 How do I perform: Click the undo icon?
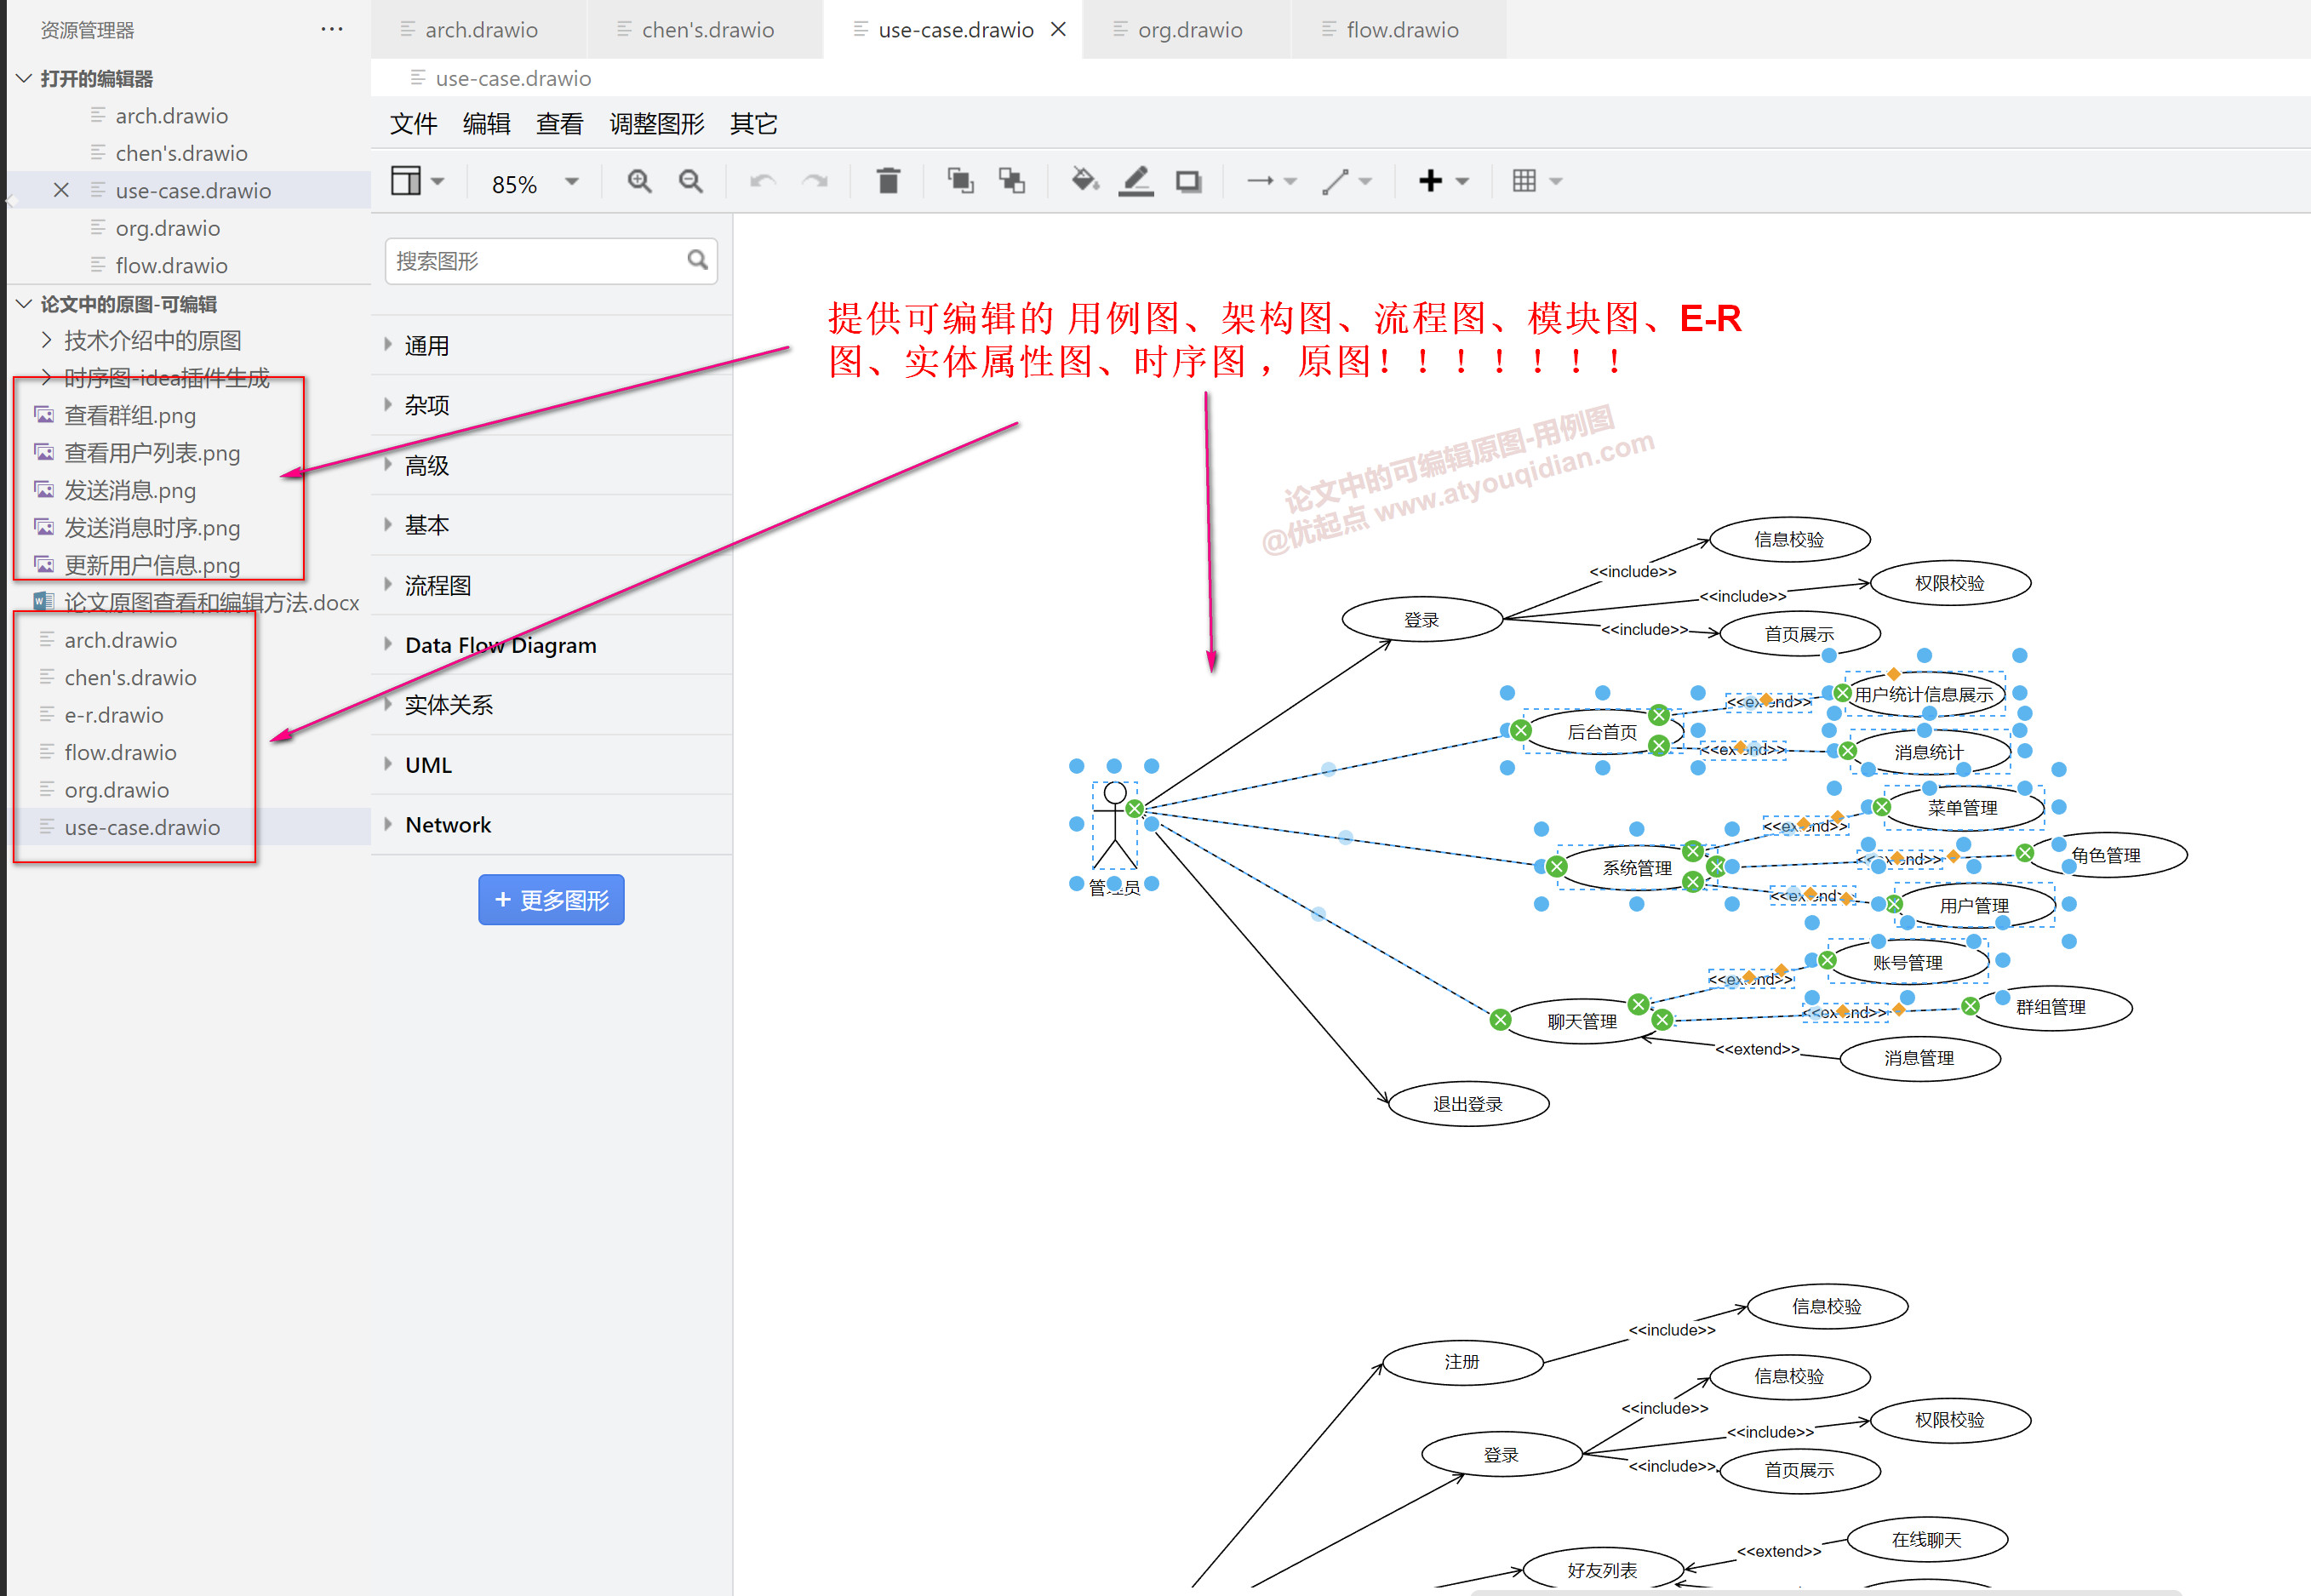pyautogui.click(x=762, y=181)
